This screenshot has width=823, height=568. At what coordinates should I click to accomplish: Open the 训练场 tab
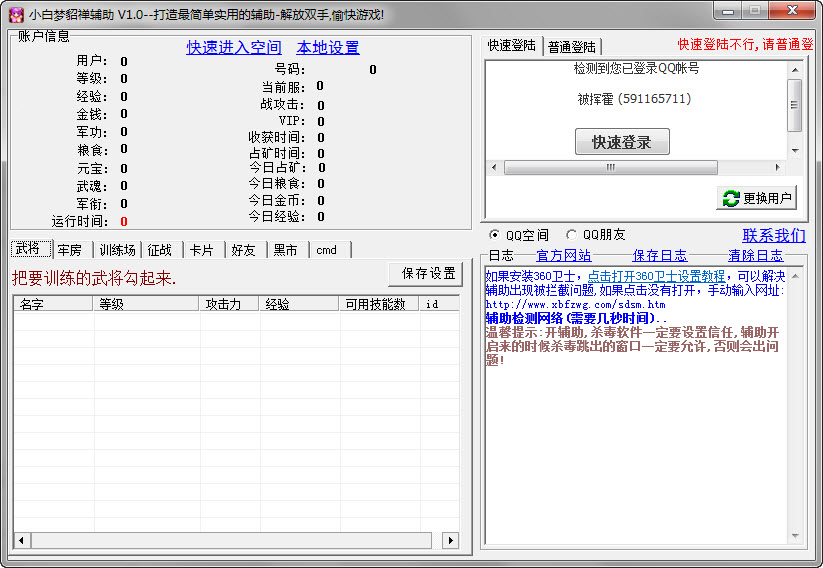[117, 250]
